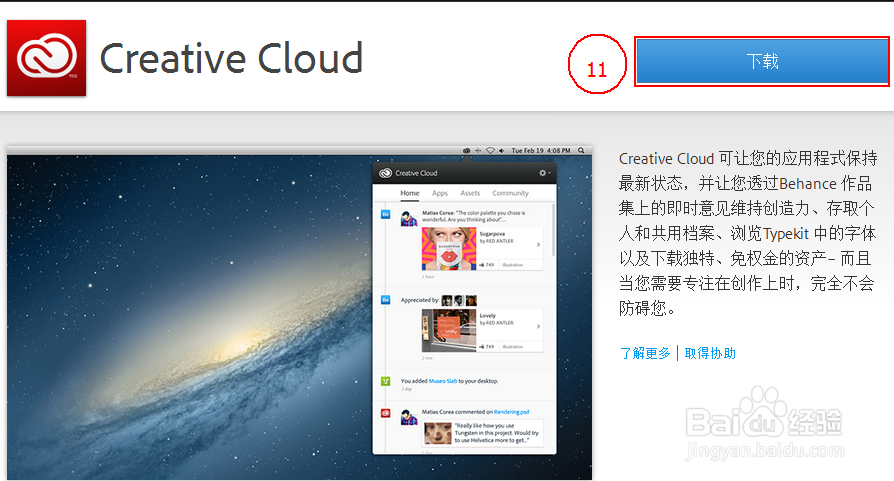894x481 pixels.
Task: Click the green Typekit icon beside Museo Slab entry
Action: pos(385,381)
